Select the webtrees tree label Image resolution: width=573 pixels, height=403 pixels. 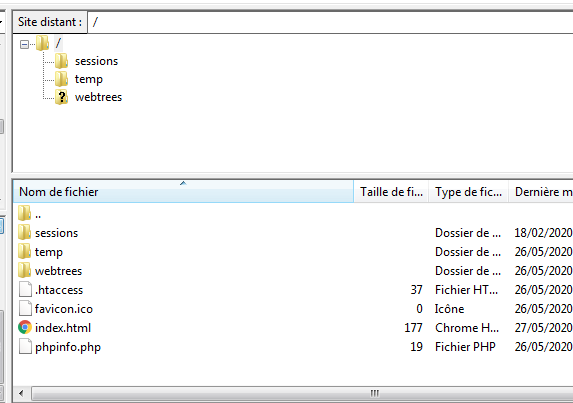point(98,97)
